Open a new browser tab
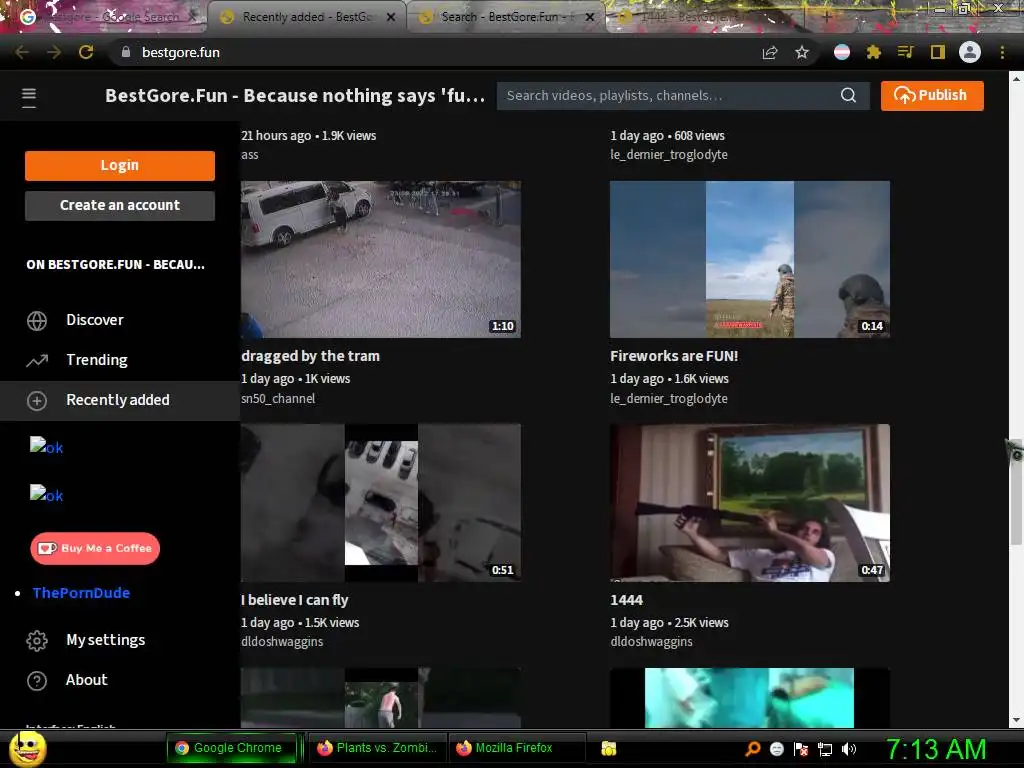This screenshot has width=1024, height=768. (x=826, y=17)
